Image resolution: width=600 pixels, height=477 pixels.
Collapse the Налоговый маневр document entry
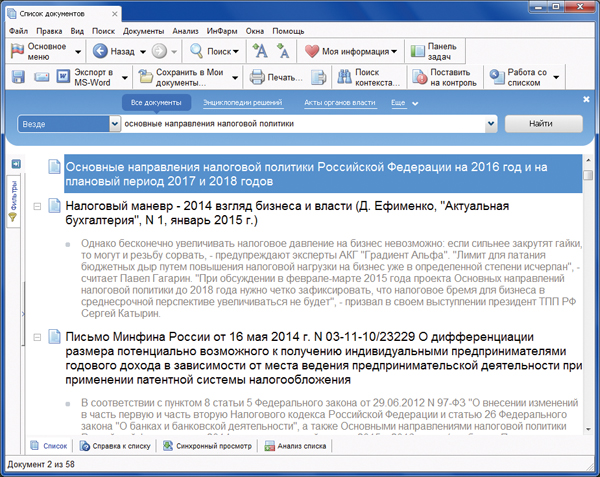click(37, 206)
